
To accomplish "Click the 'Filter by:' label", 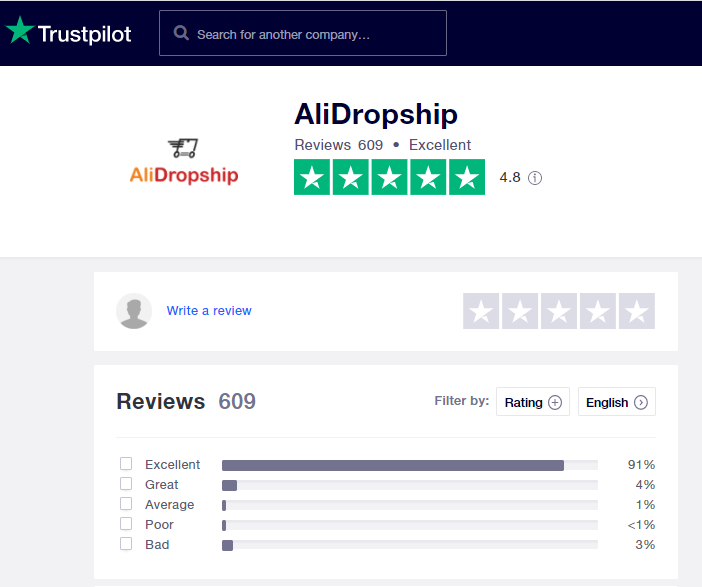I will click(462, 401).
